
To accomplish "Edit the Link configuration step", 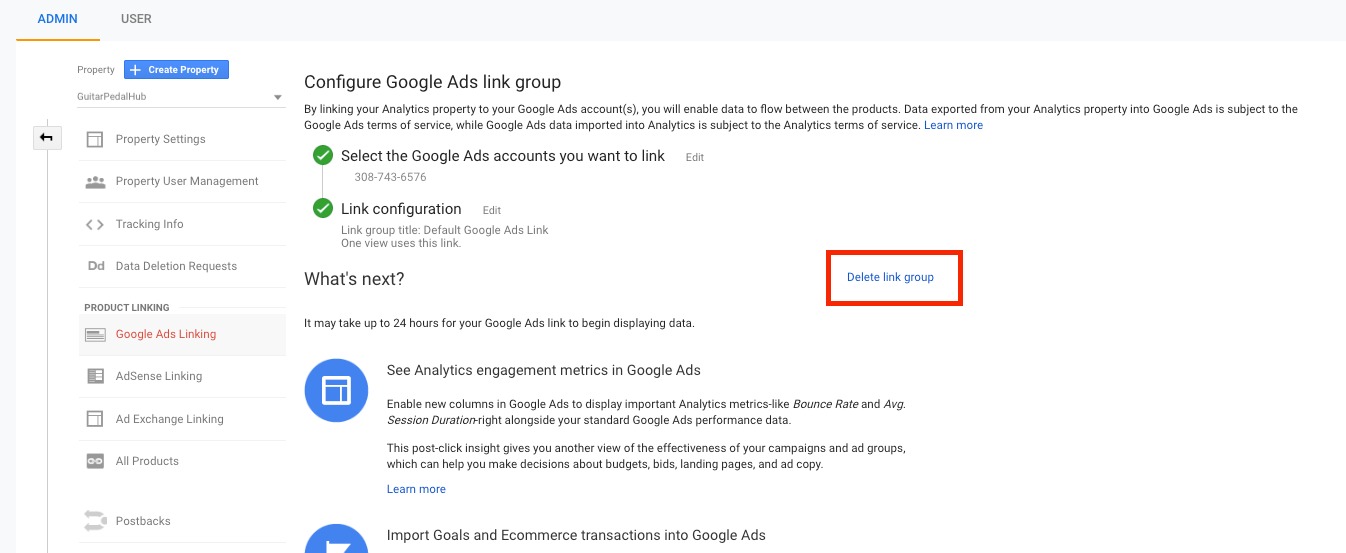I will [492, 211].
